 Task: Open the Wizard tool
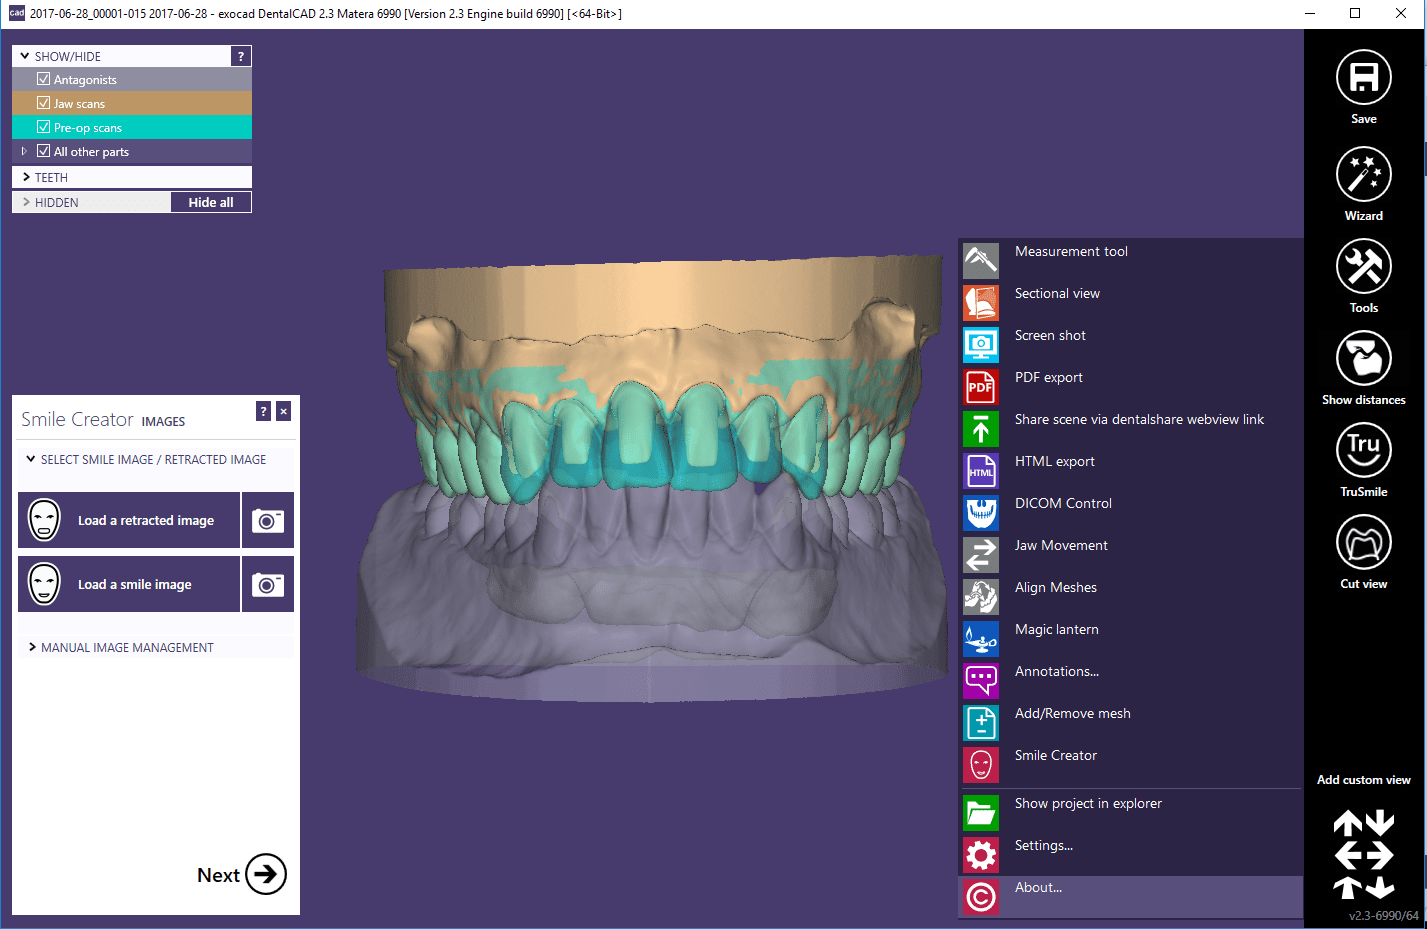coord(1363,175)
